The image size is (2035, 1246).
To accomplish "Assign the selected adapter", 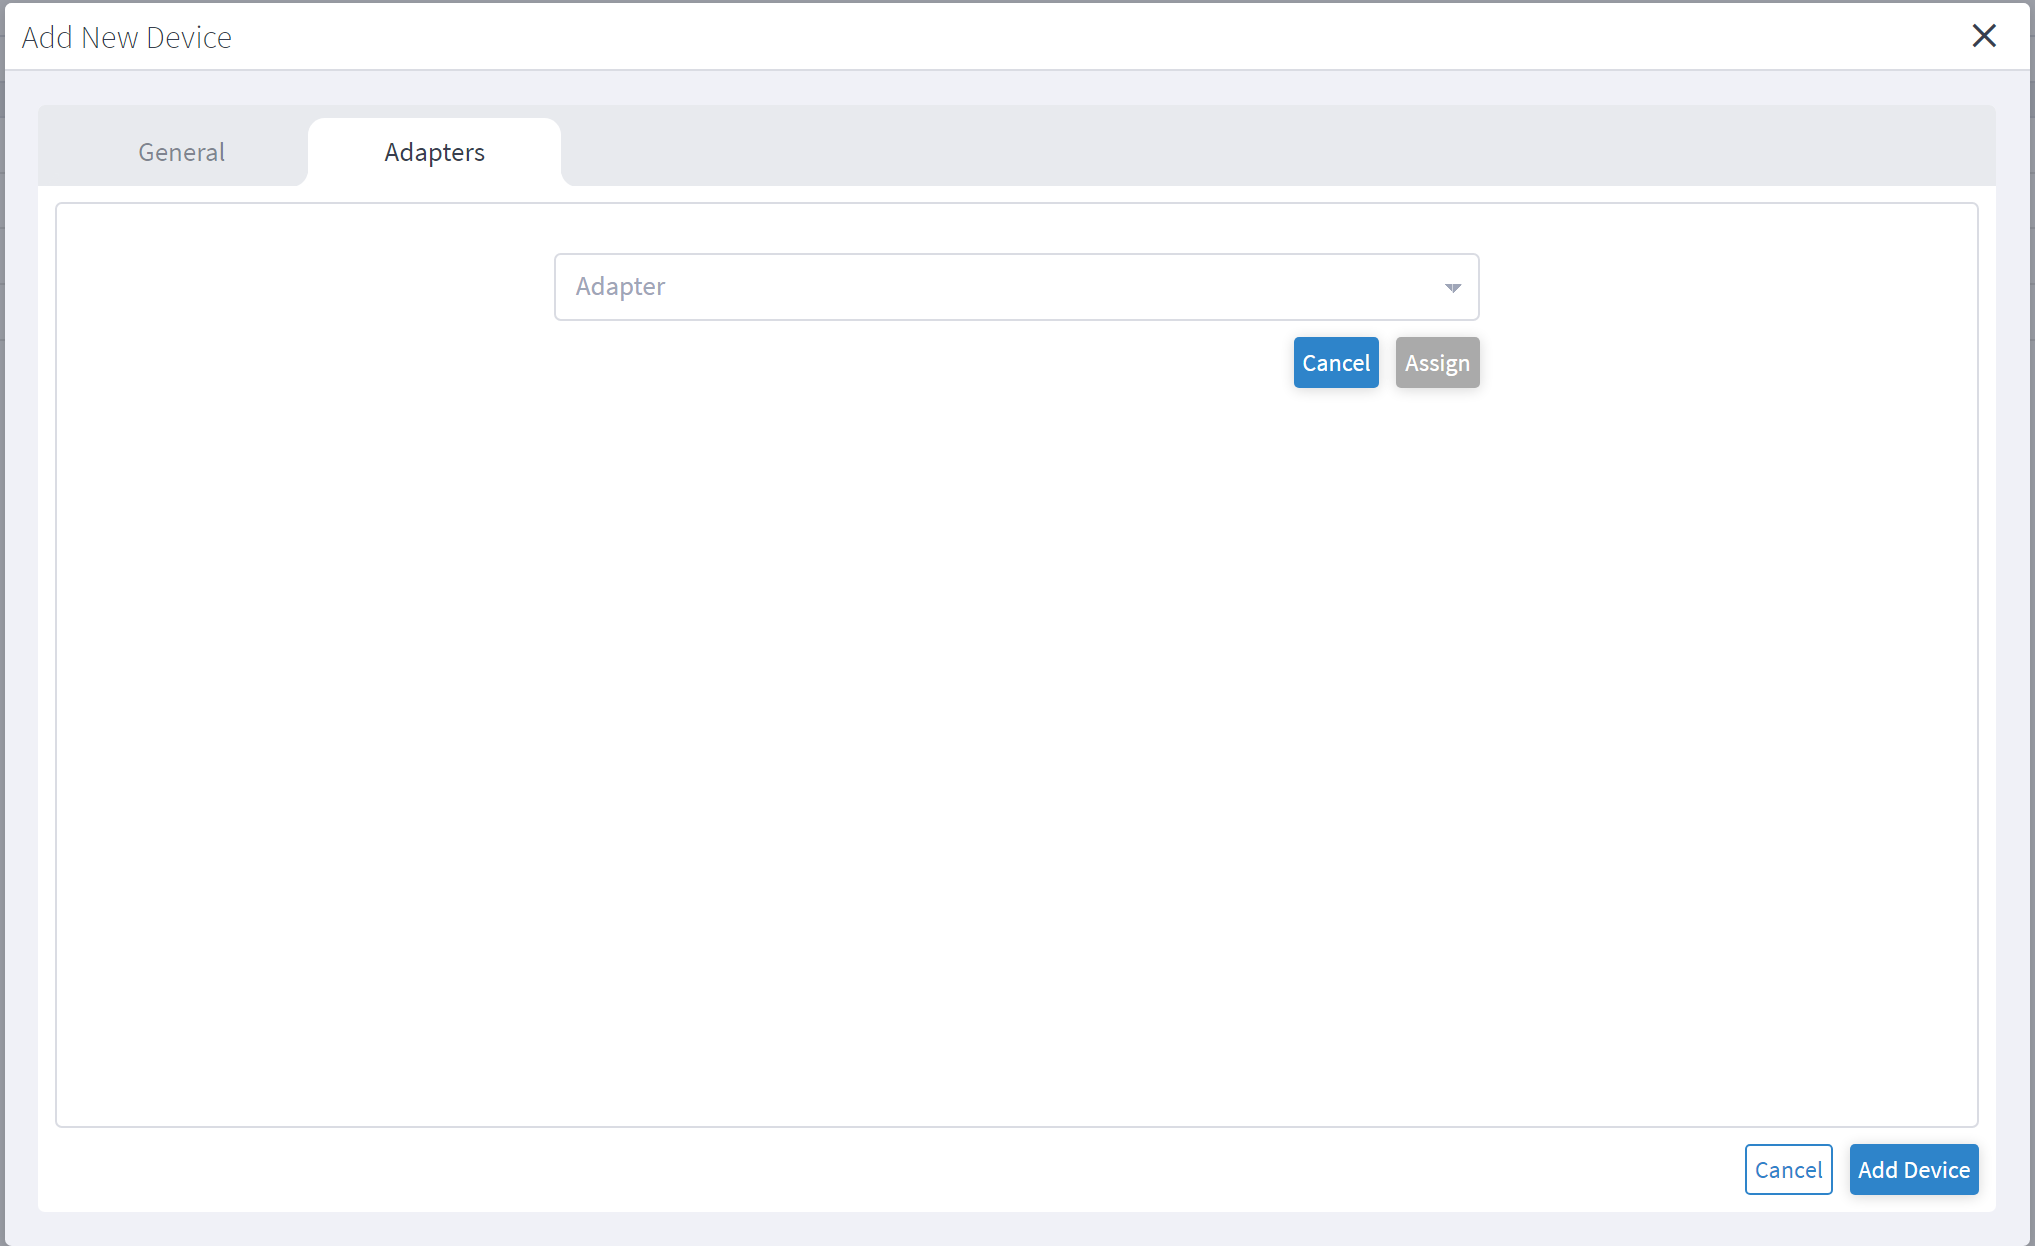I will coord(1437,362).
